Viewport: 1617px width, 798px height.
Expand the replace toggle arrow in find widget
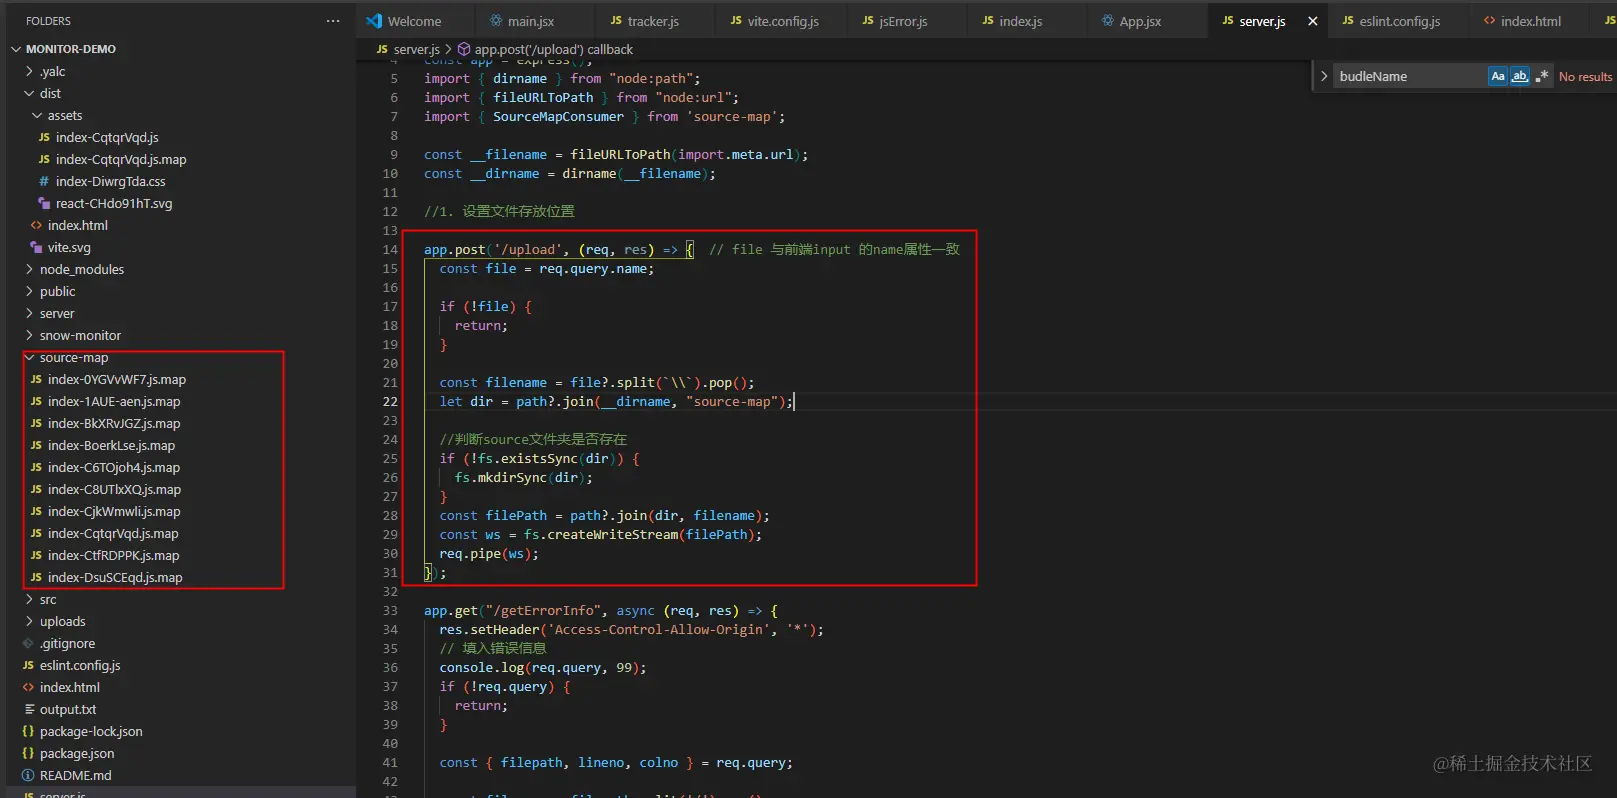pos(1324,76)
